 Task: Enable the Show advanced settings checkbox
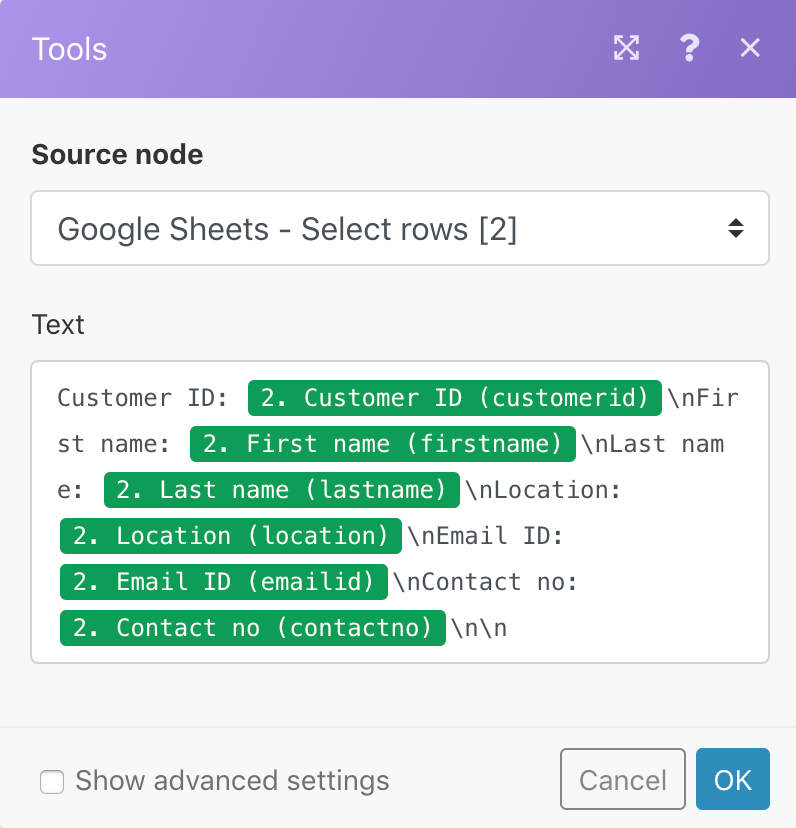click(x=52, y=781)
